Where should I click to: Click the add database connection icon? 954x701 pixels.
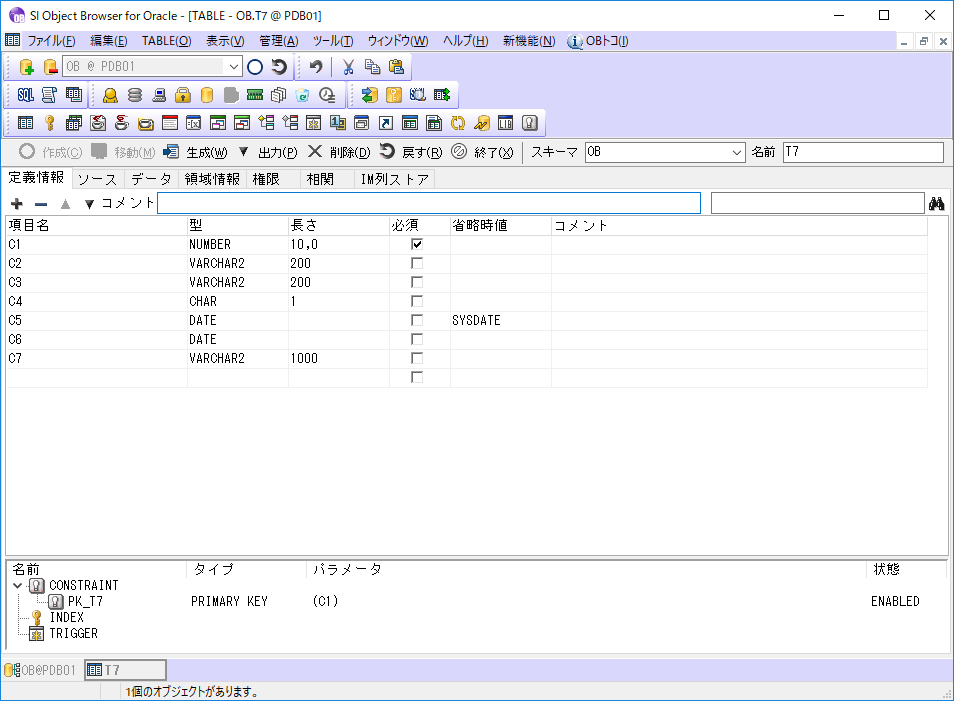27,67
